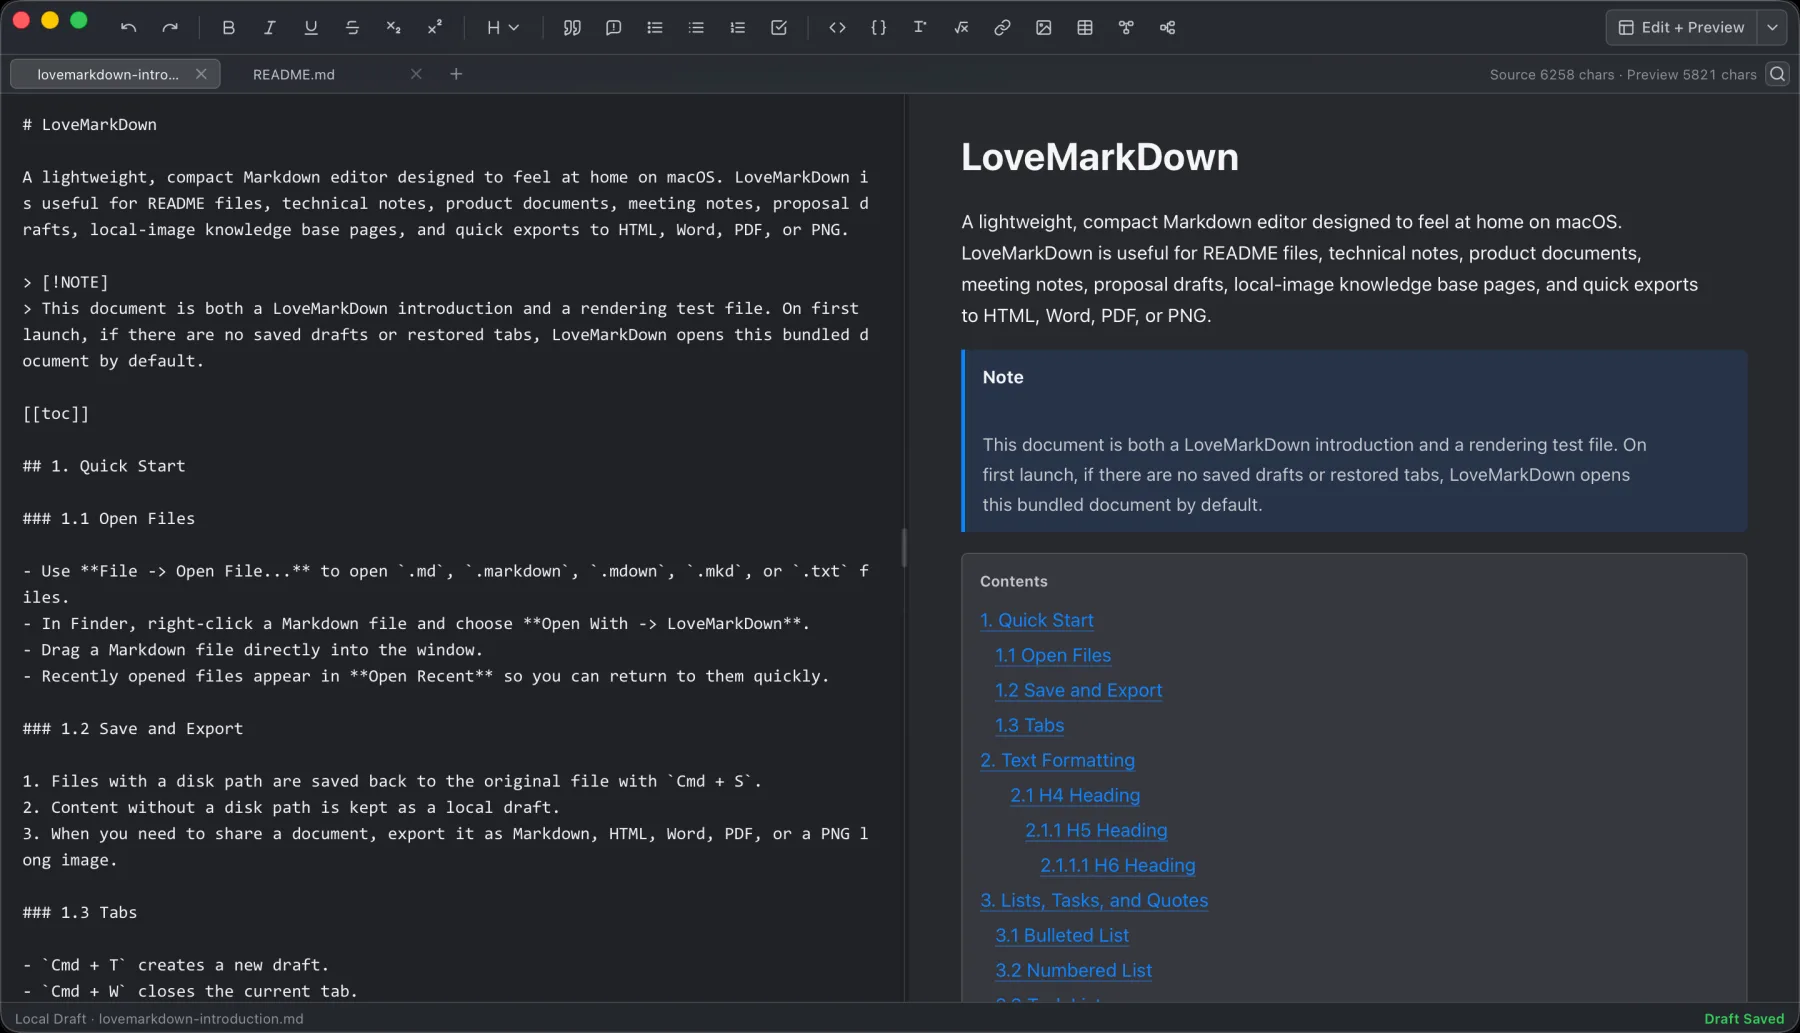
Task: Toggle bold formatting
Action: click(x=228, y=28)
